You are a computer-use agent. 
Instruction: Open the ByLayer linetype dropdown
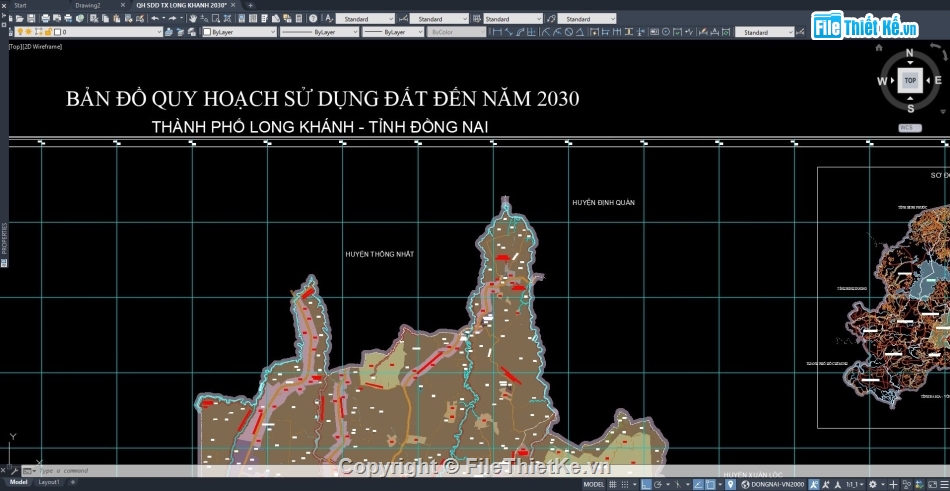(x=319, y=32)
